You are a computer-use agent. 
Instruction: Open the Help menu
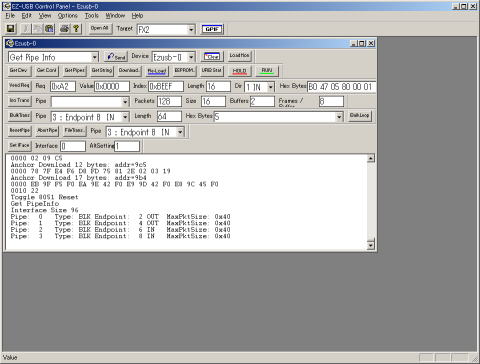[x=137, y=16]
